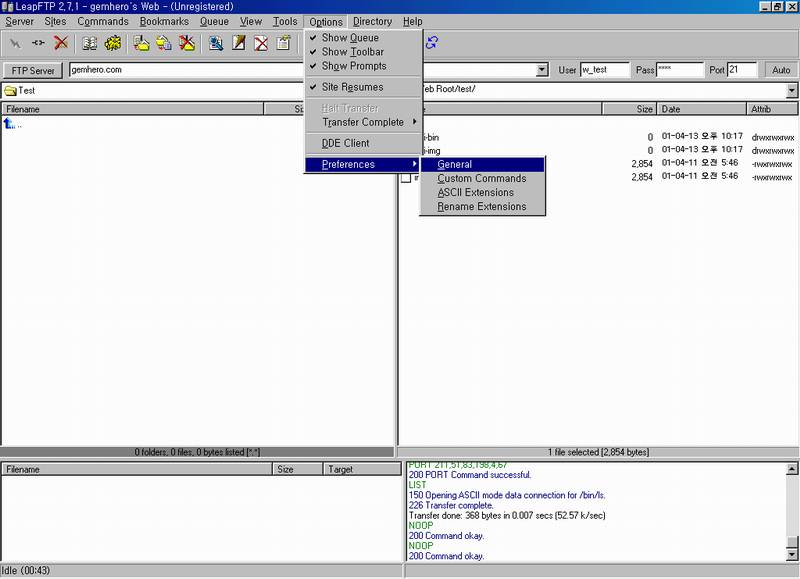
Task: Click the FTP Server button
Action: click(33, 70)
